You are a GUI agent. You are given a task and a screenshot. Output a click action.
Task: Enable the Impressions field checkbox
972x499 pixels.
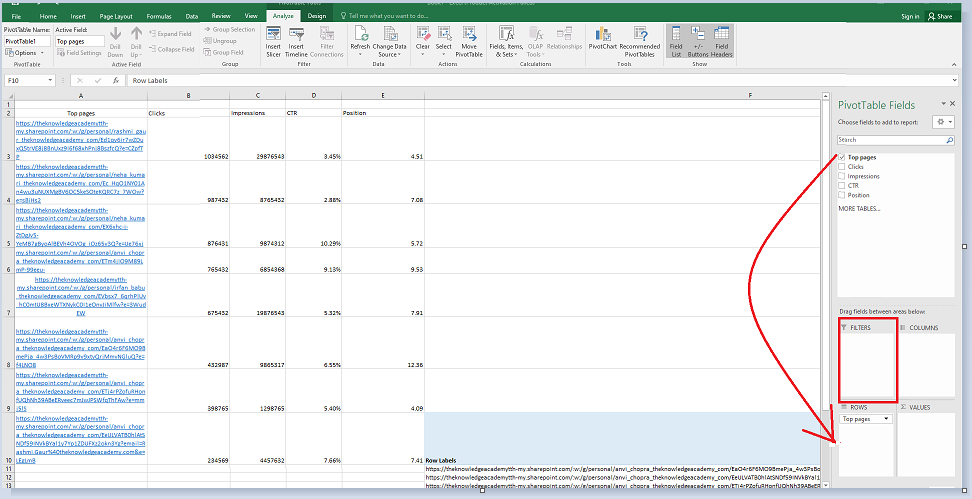842,176
